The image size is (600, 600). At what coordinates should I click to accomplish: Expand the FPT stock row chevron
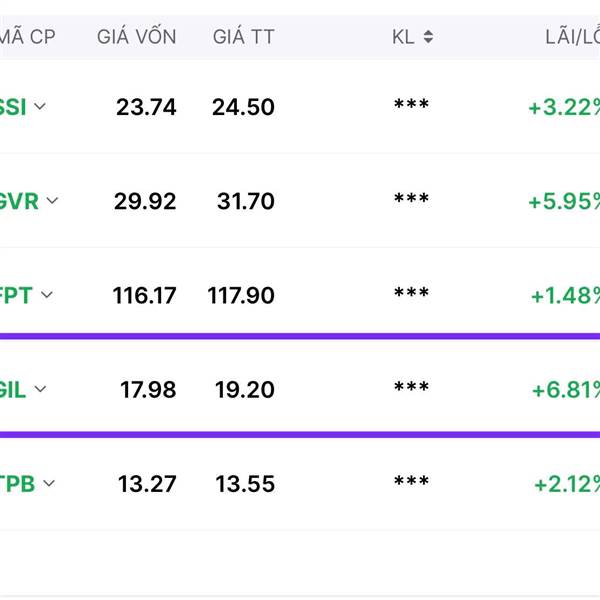click(x=47, y=295)
